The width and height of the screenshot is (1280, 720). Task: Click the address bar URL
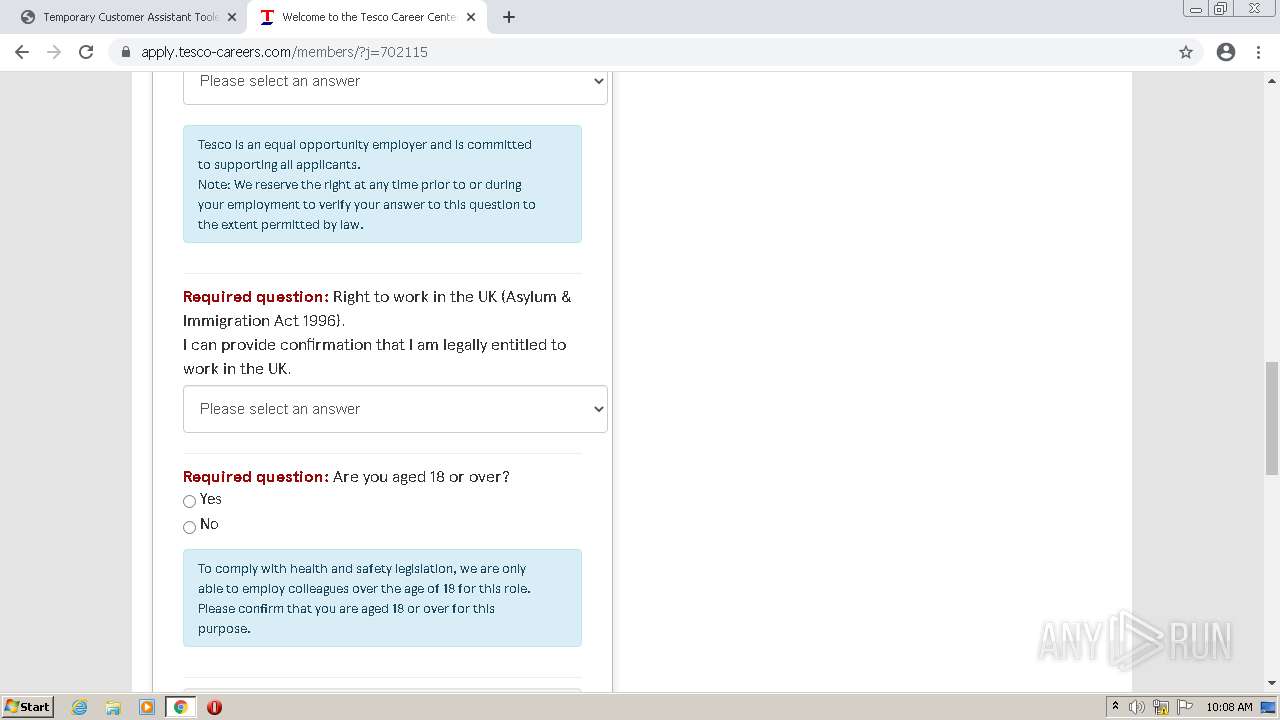[x=284, y=52]
